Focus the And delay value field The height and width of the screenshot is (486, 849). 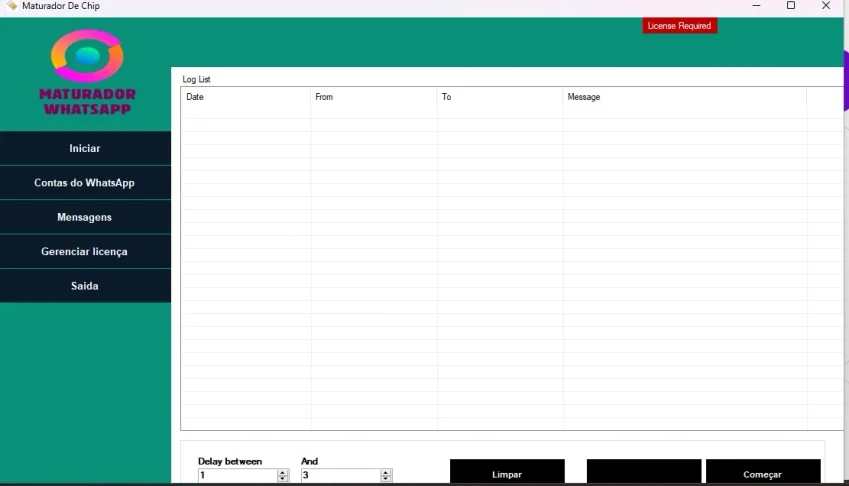(341, 475)
